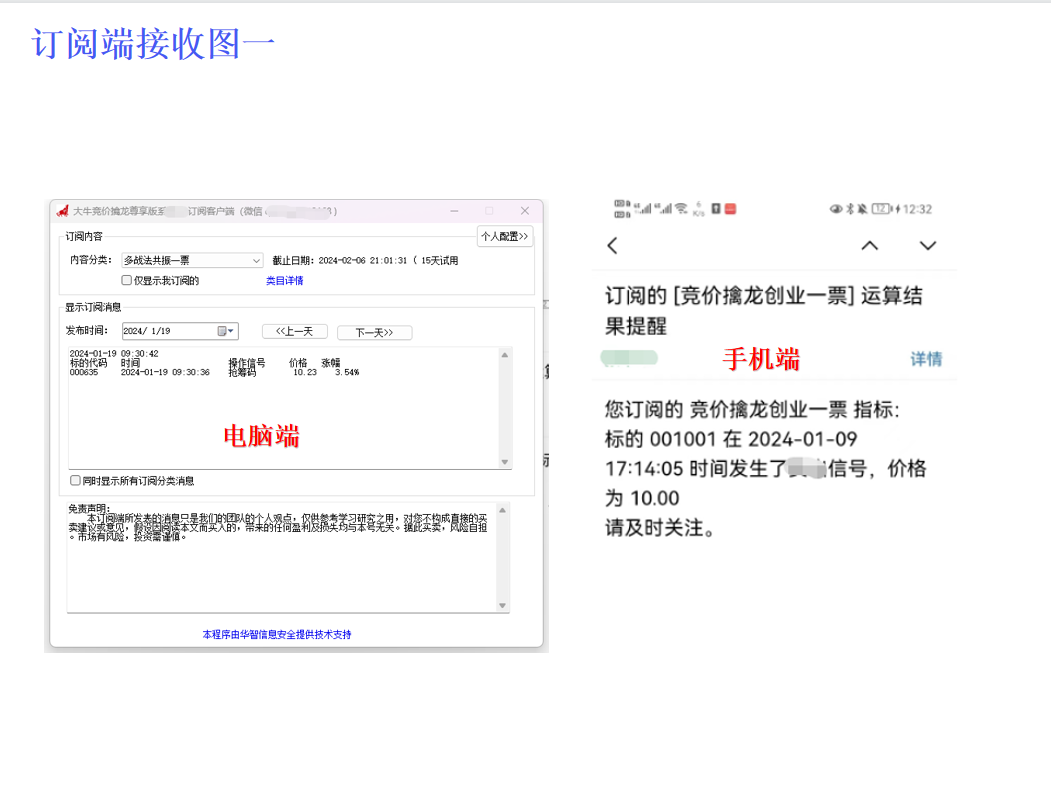Click the Bluetooth icon in phone status bar
1051x792 pixels.
851,209
